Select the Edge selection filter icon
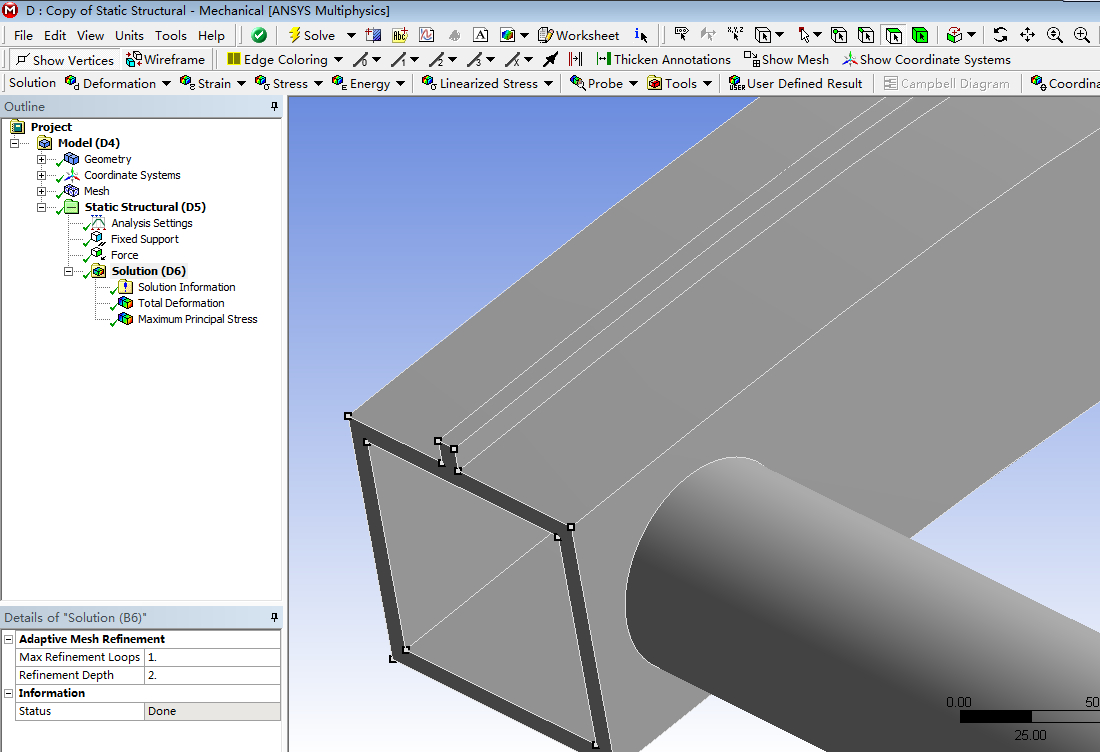The image size is (1100, 752). coord(866,35)
